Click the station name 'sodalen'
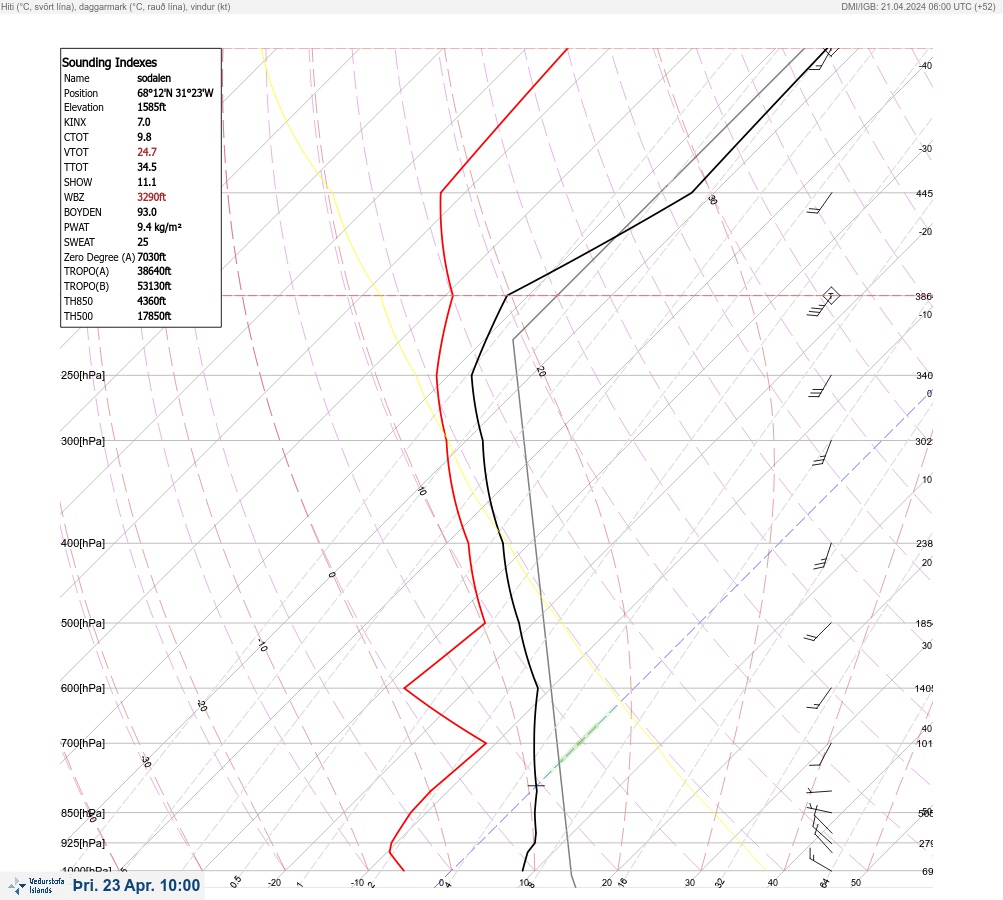 (154, 78)
